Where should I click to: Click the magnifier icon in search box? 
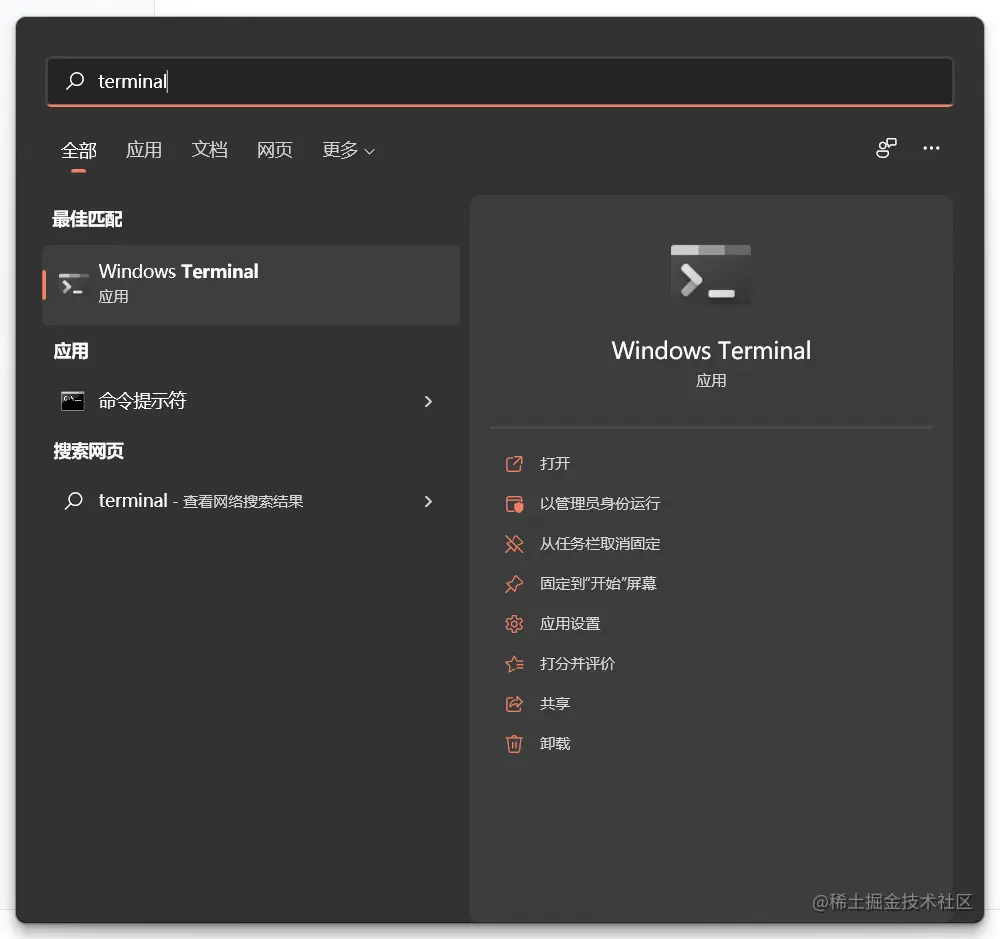click(75, 80)
